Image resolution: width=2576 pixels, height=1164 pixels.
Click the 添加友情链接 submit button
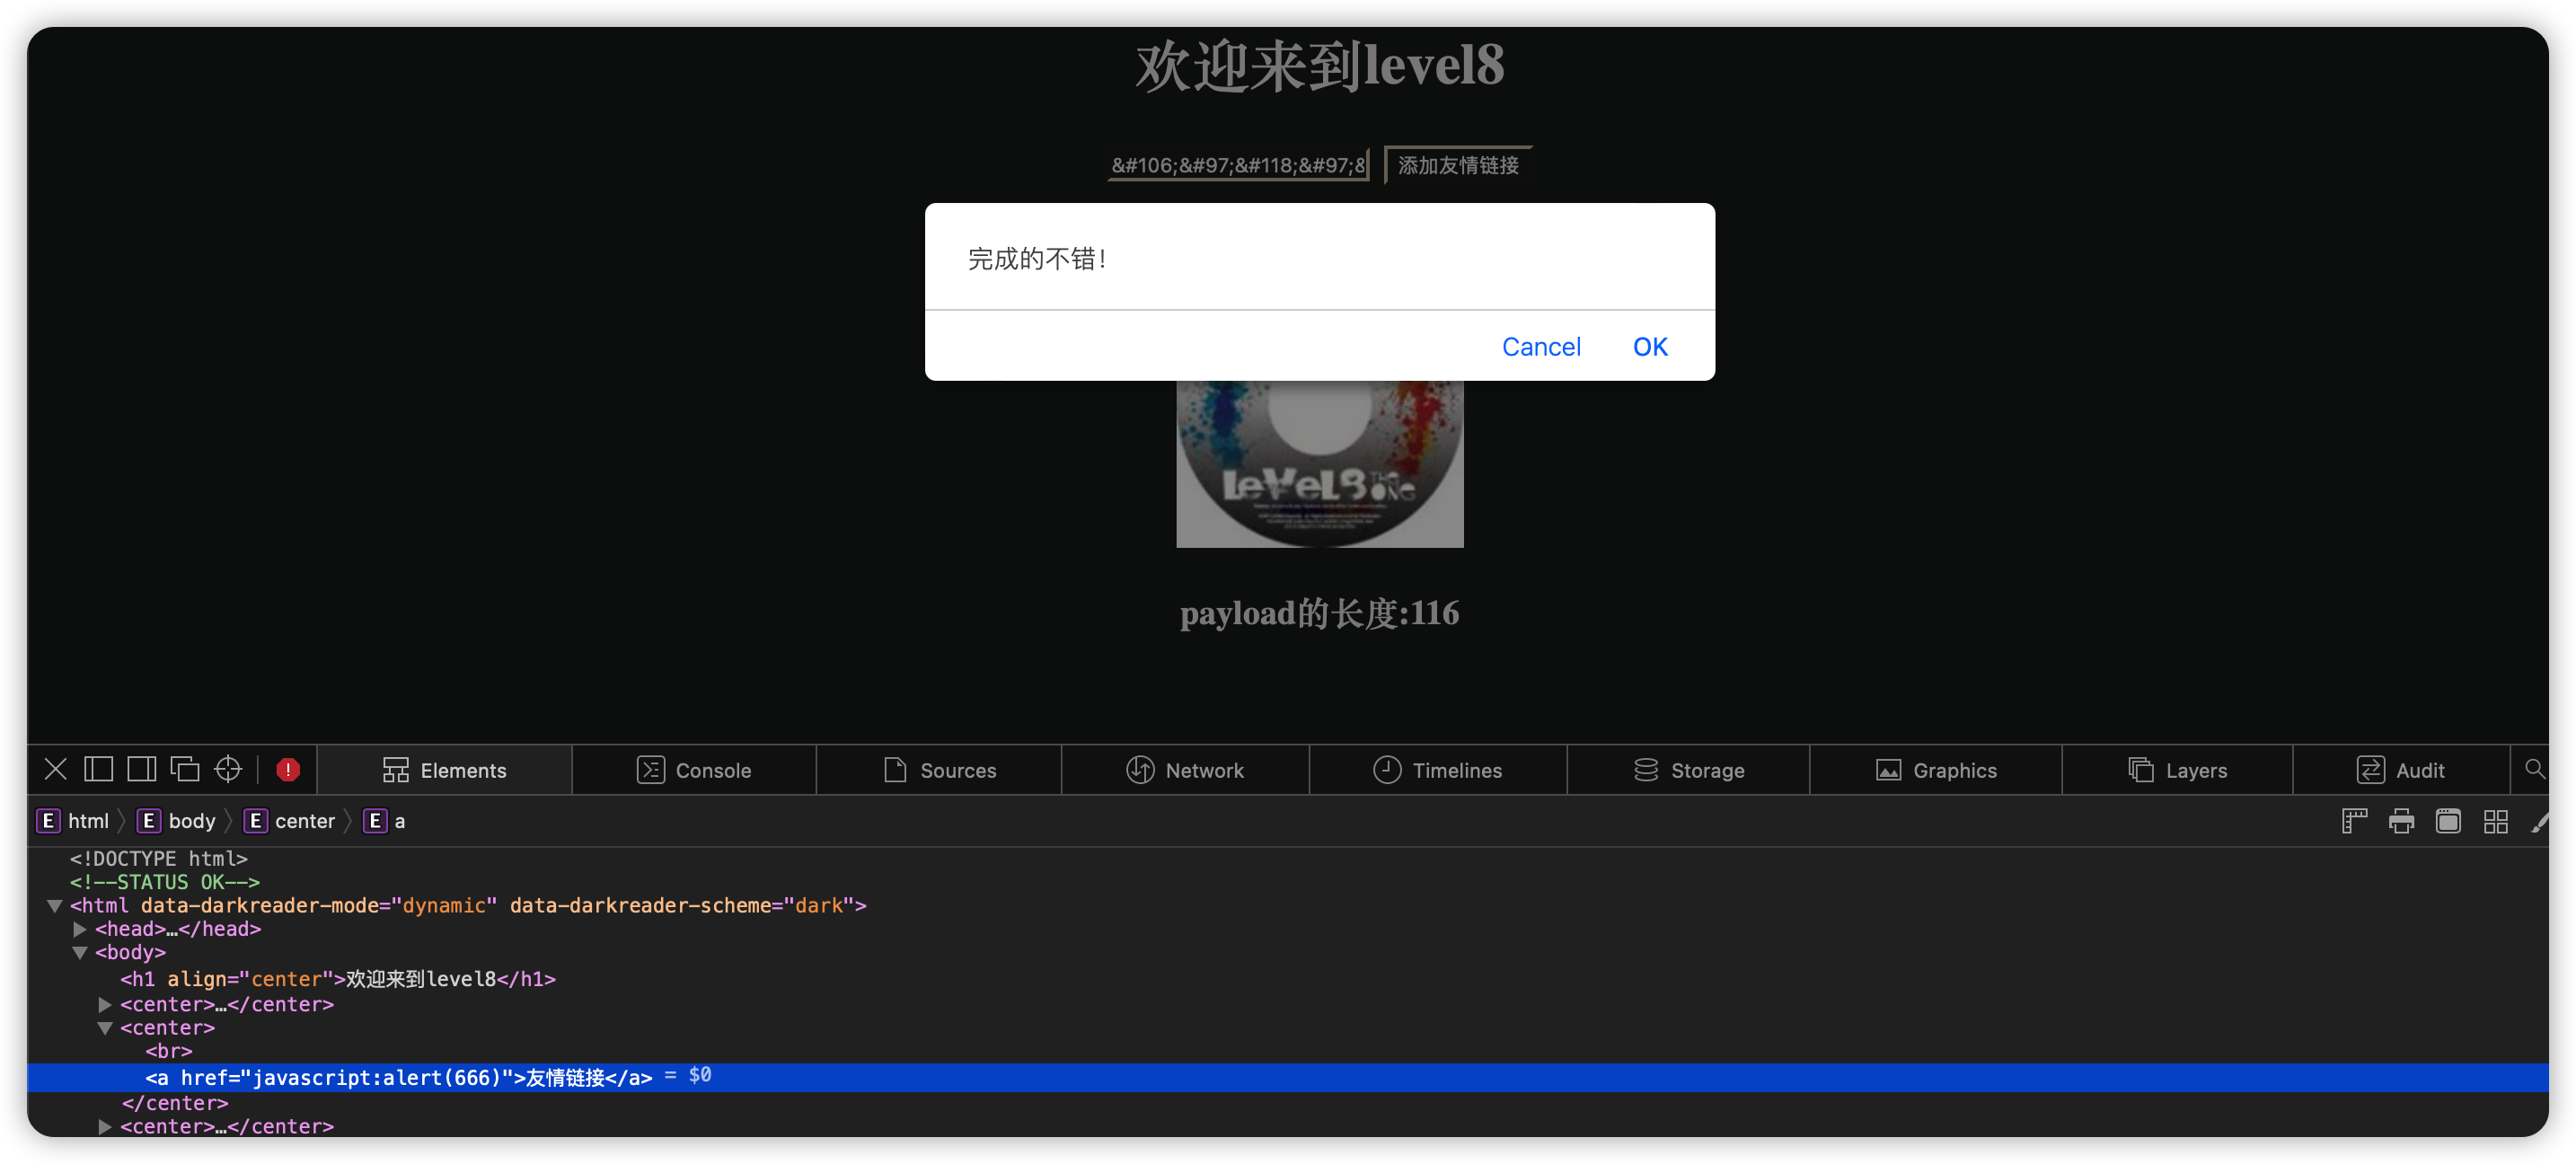[x=1458, y=165]
